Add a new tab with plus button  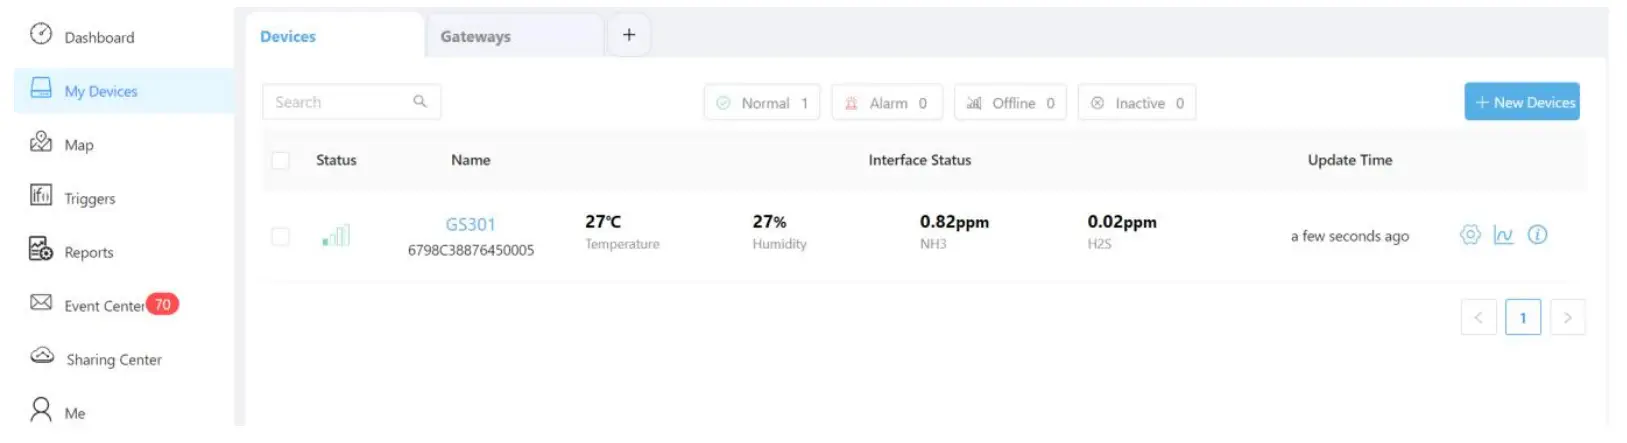(x=629, y=35)
